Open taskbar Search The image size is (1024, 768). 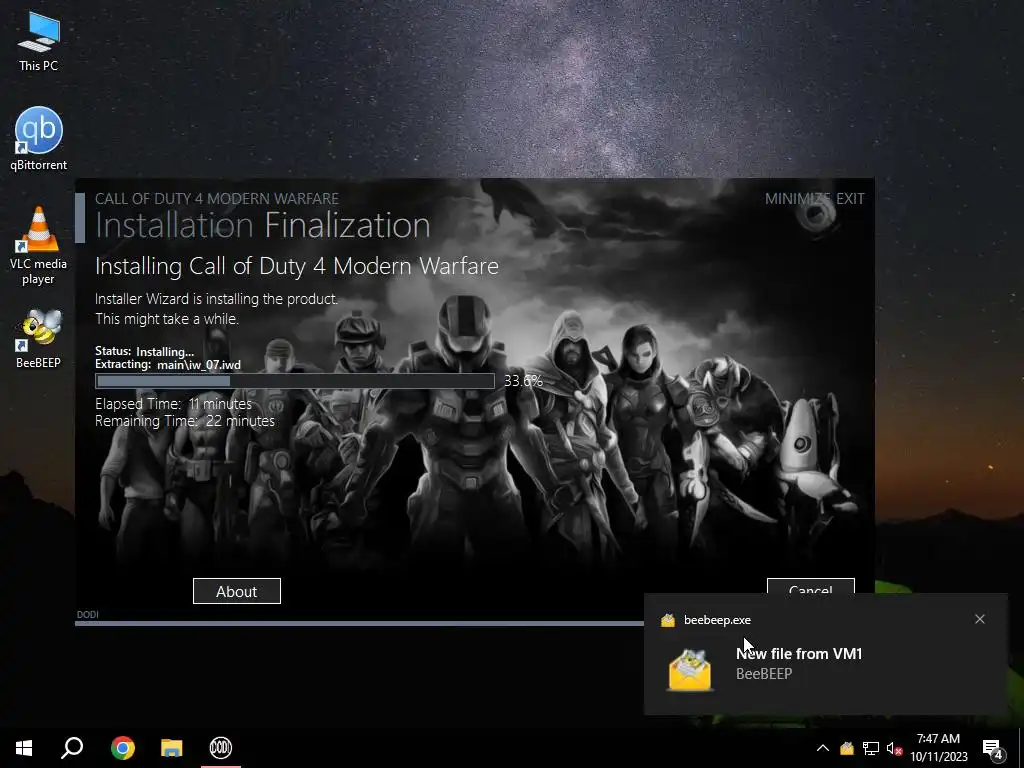pos(72,748)
